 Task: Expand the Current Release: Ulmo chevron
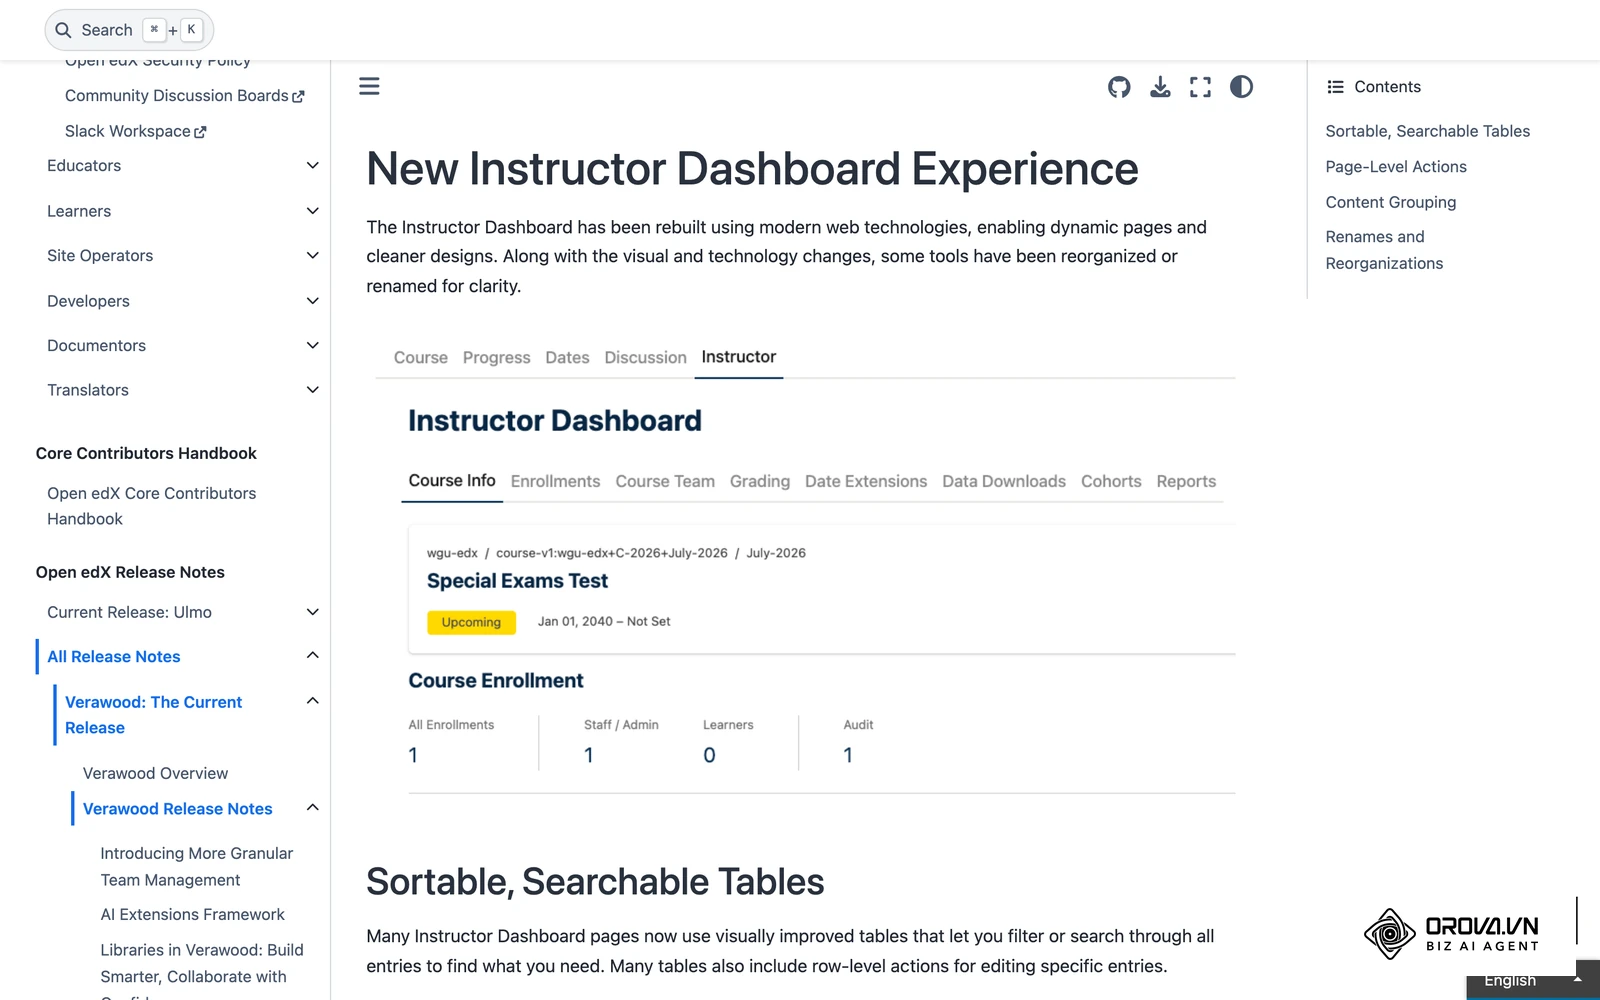click(313, 612)
